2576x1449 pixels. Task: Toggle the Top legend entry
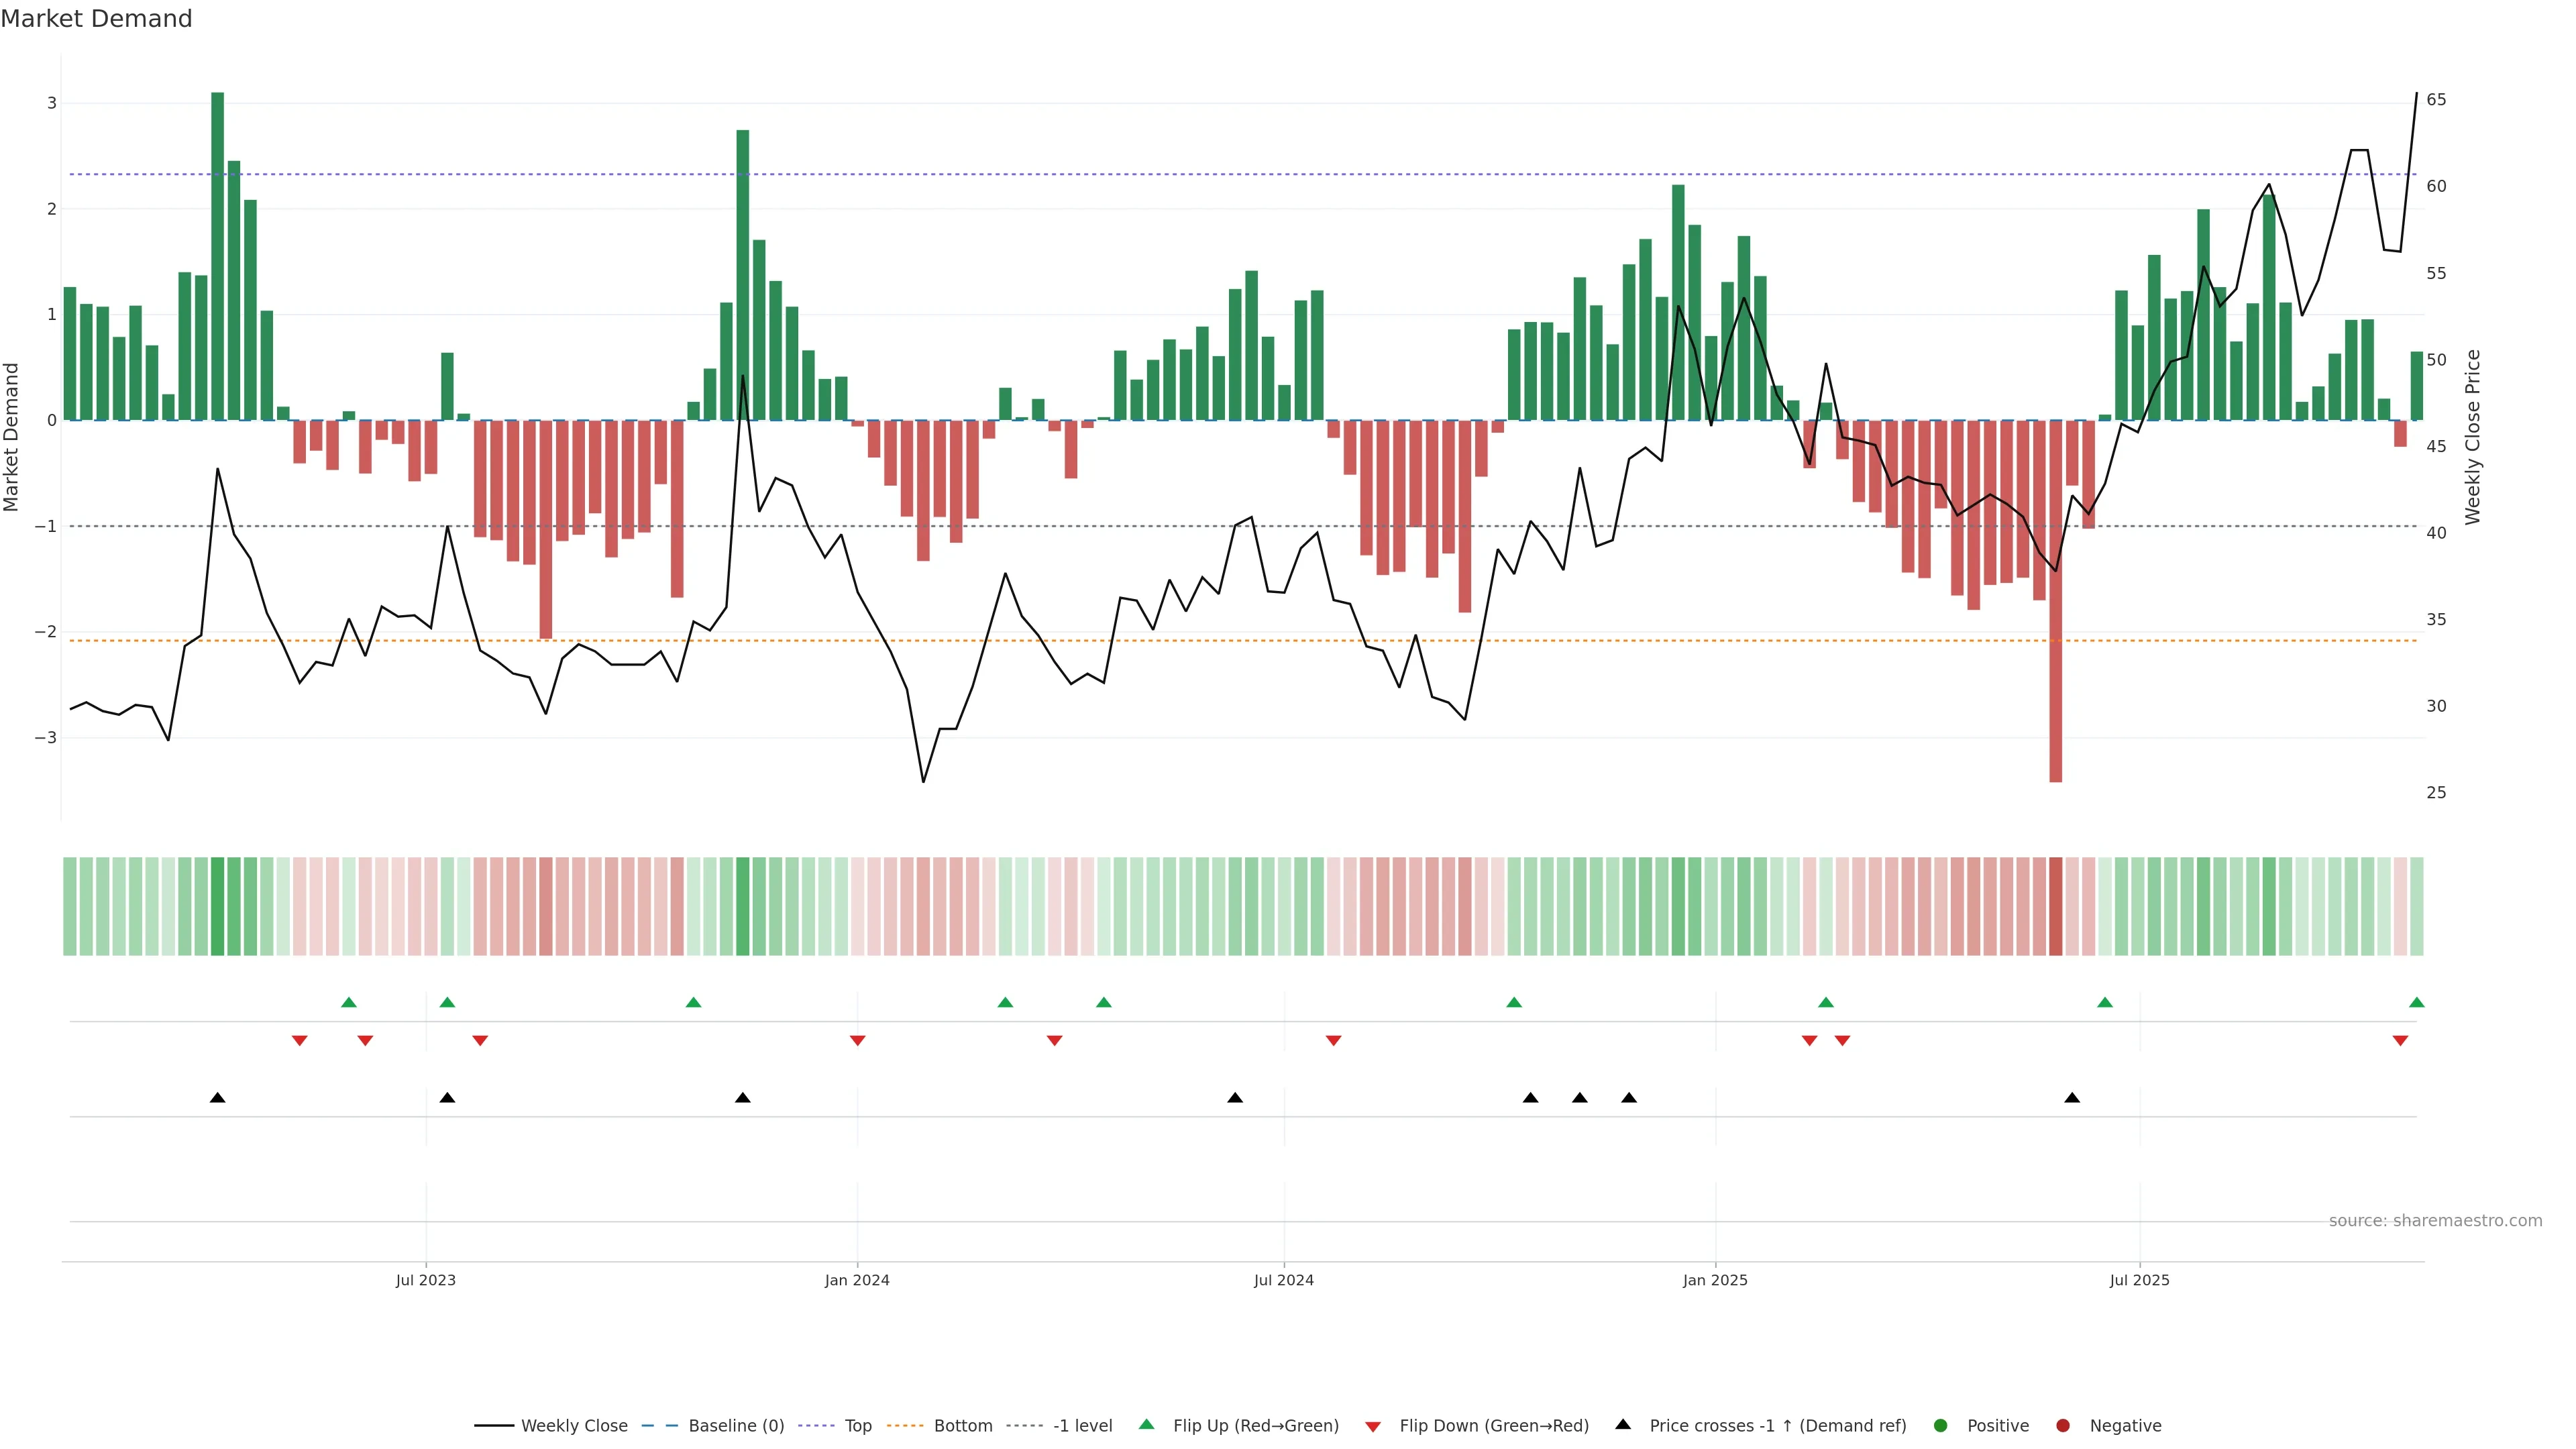coord(857,1425)
